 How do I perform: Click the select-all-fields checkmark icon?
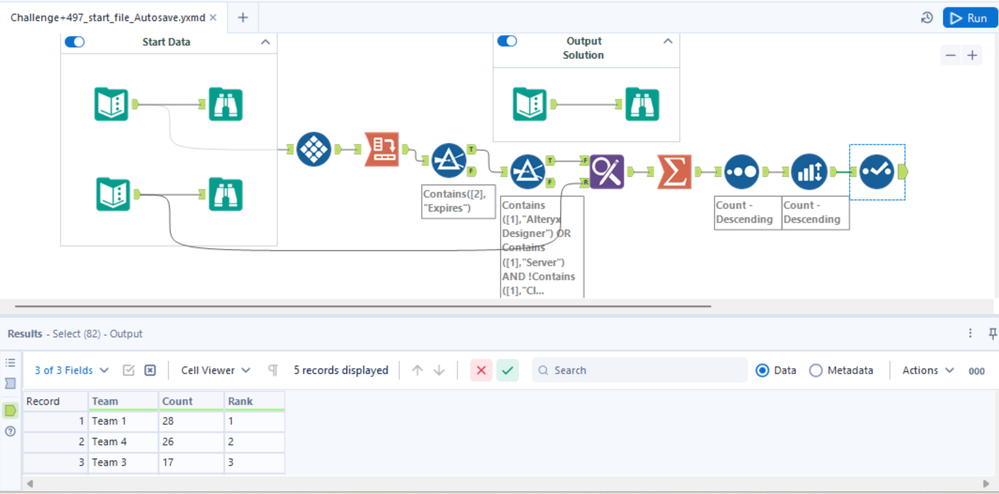128,370
